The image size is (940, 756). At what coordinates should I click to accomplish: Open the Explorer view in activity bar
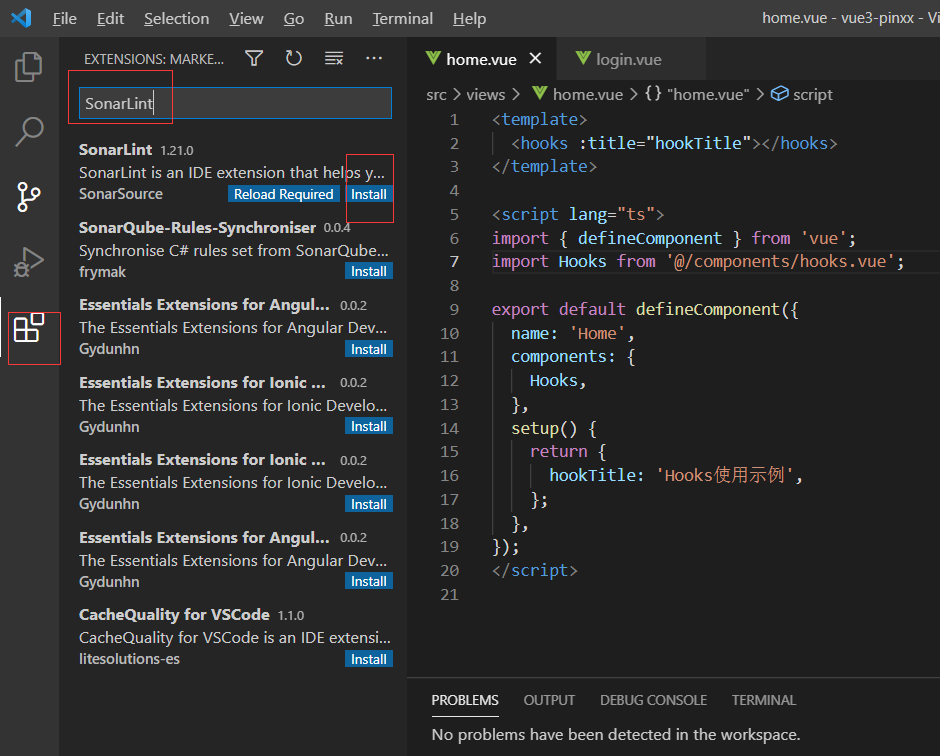point(29,67)
